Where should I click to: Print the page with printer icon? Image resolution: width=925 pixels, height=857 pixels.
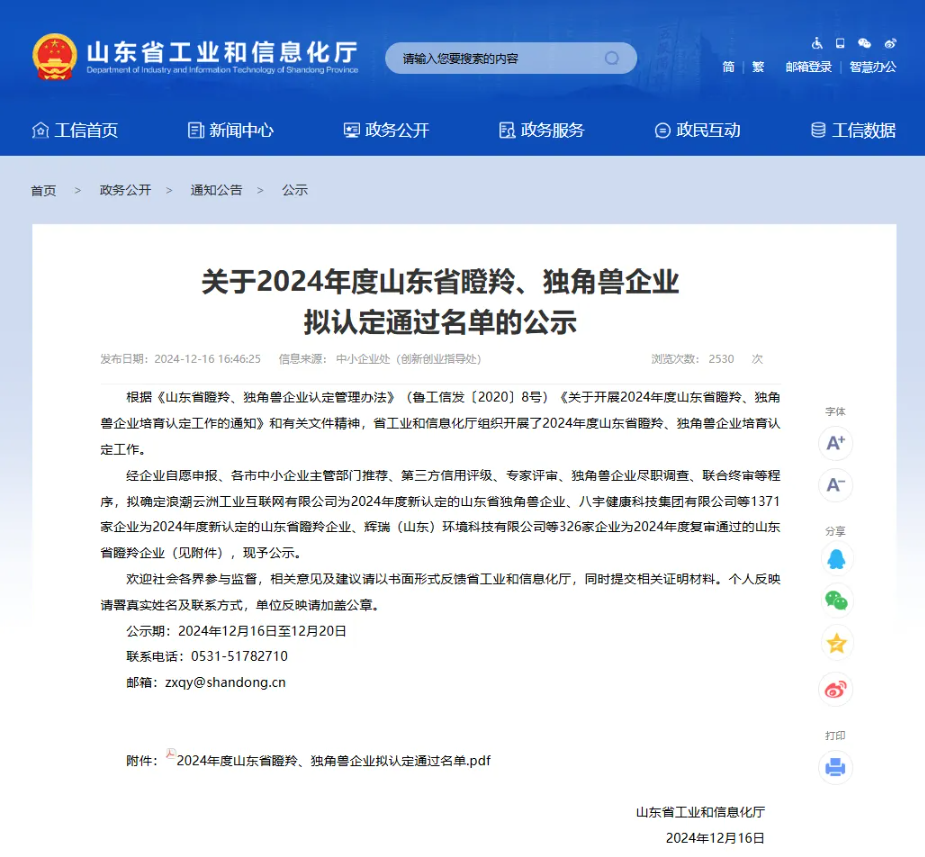point(836,767)
